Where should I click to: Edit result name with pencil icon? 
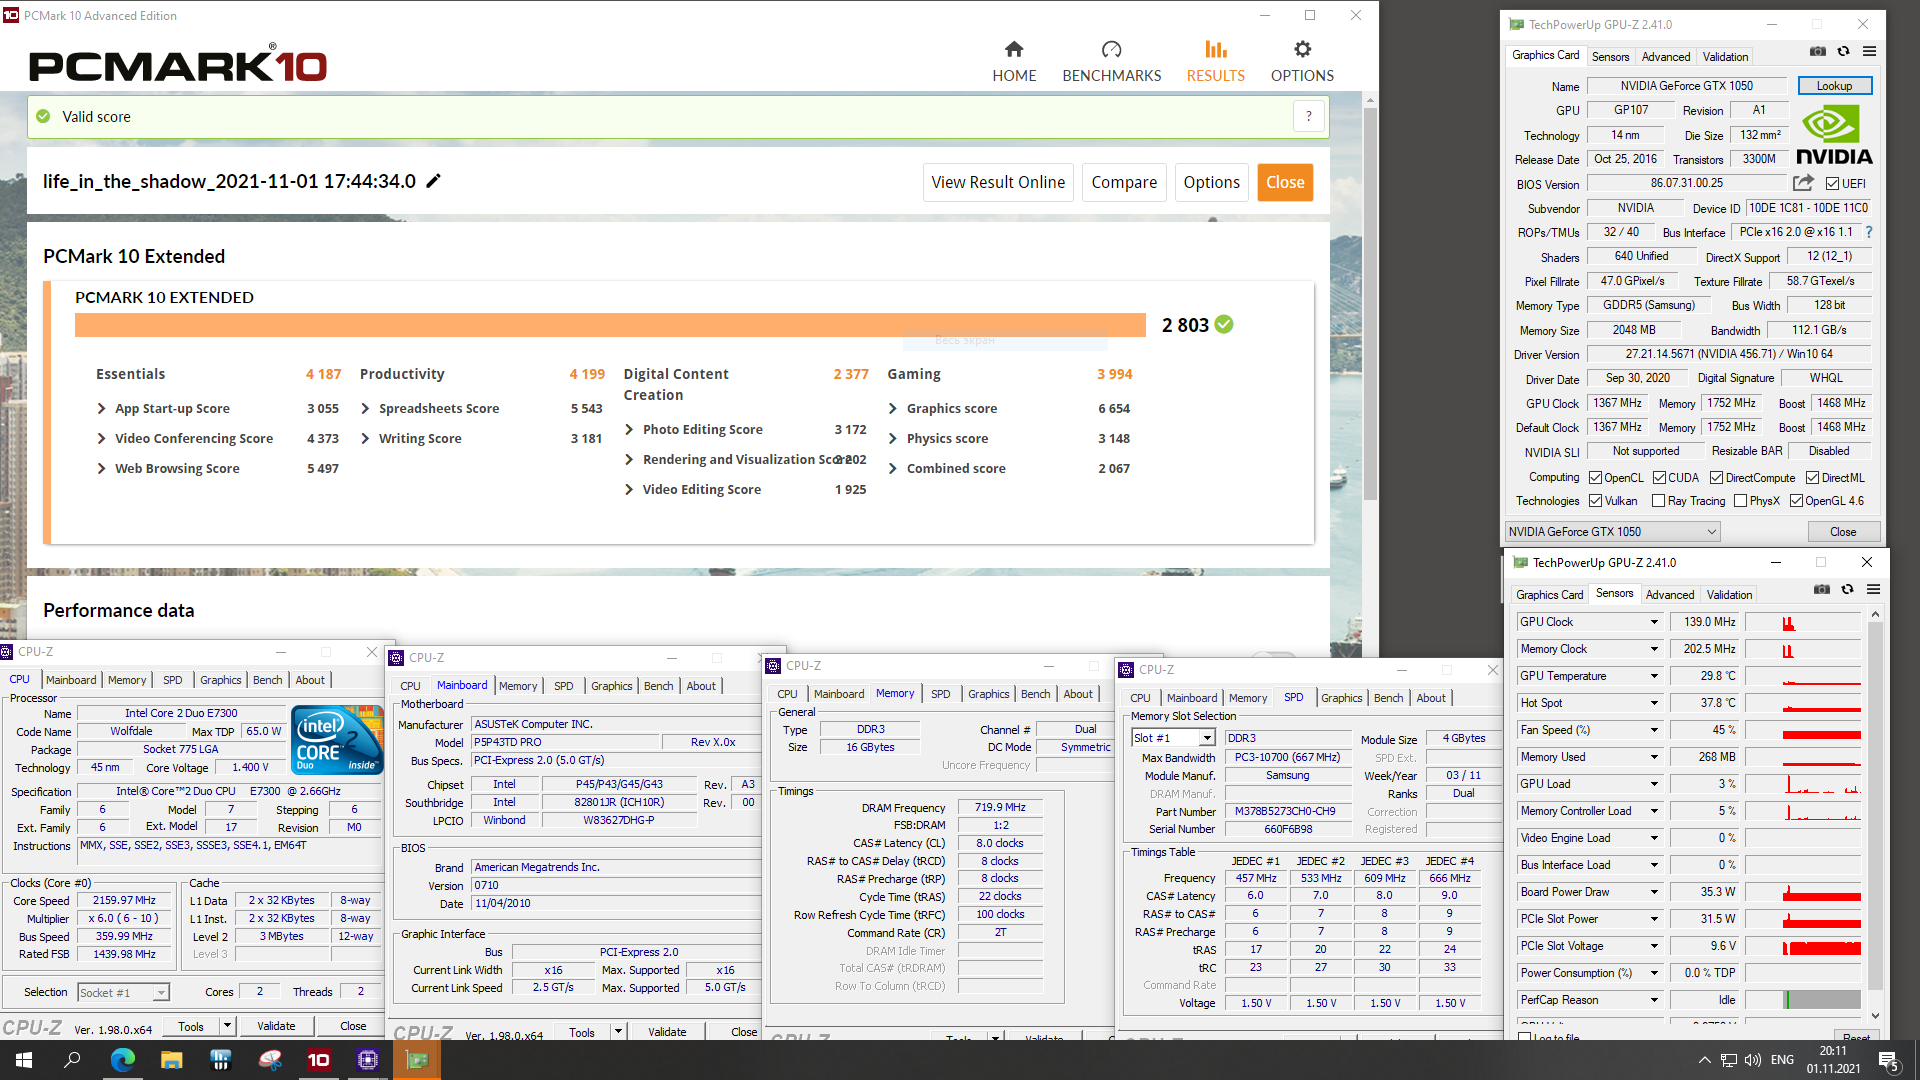point(433,181)
